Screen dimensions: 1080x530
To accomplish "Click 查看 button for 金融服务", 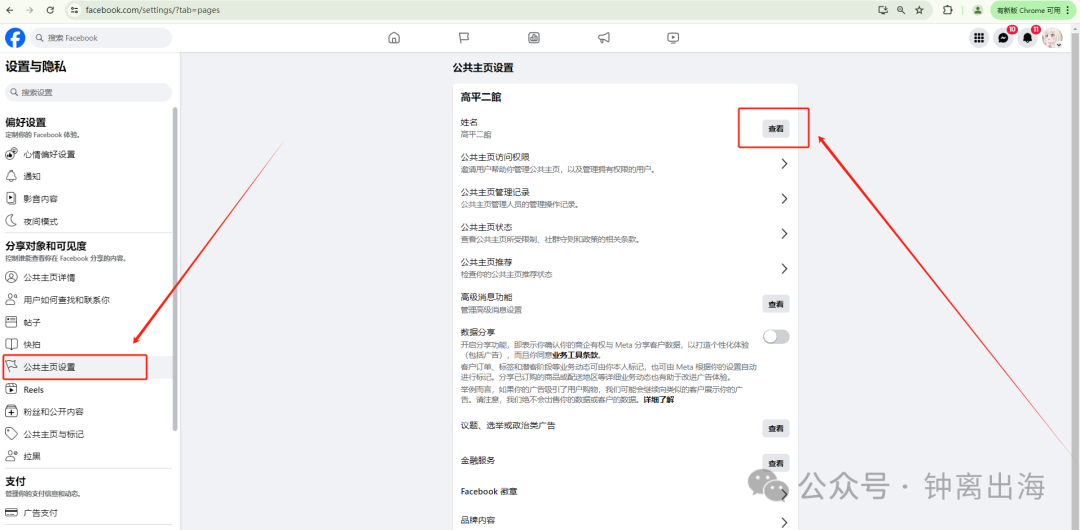I will click(x=776, y=462).
